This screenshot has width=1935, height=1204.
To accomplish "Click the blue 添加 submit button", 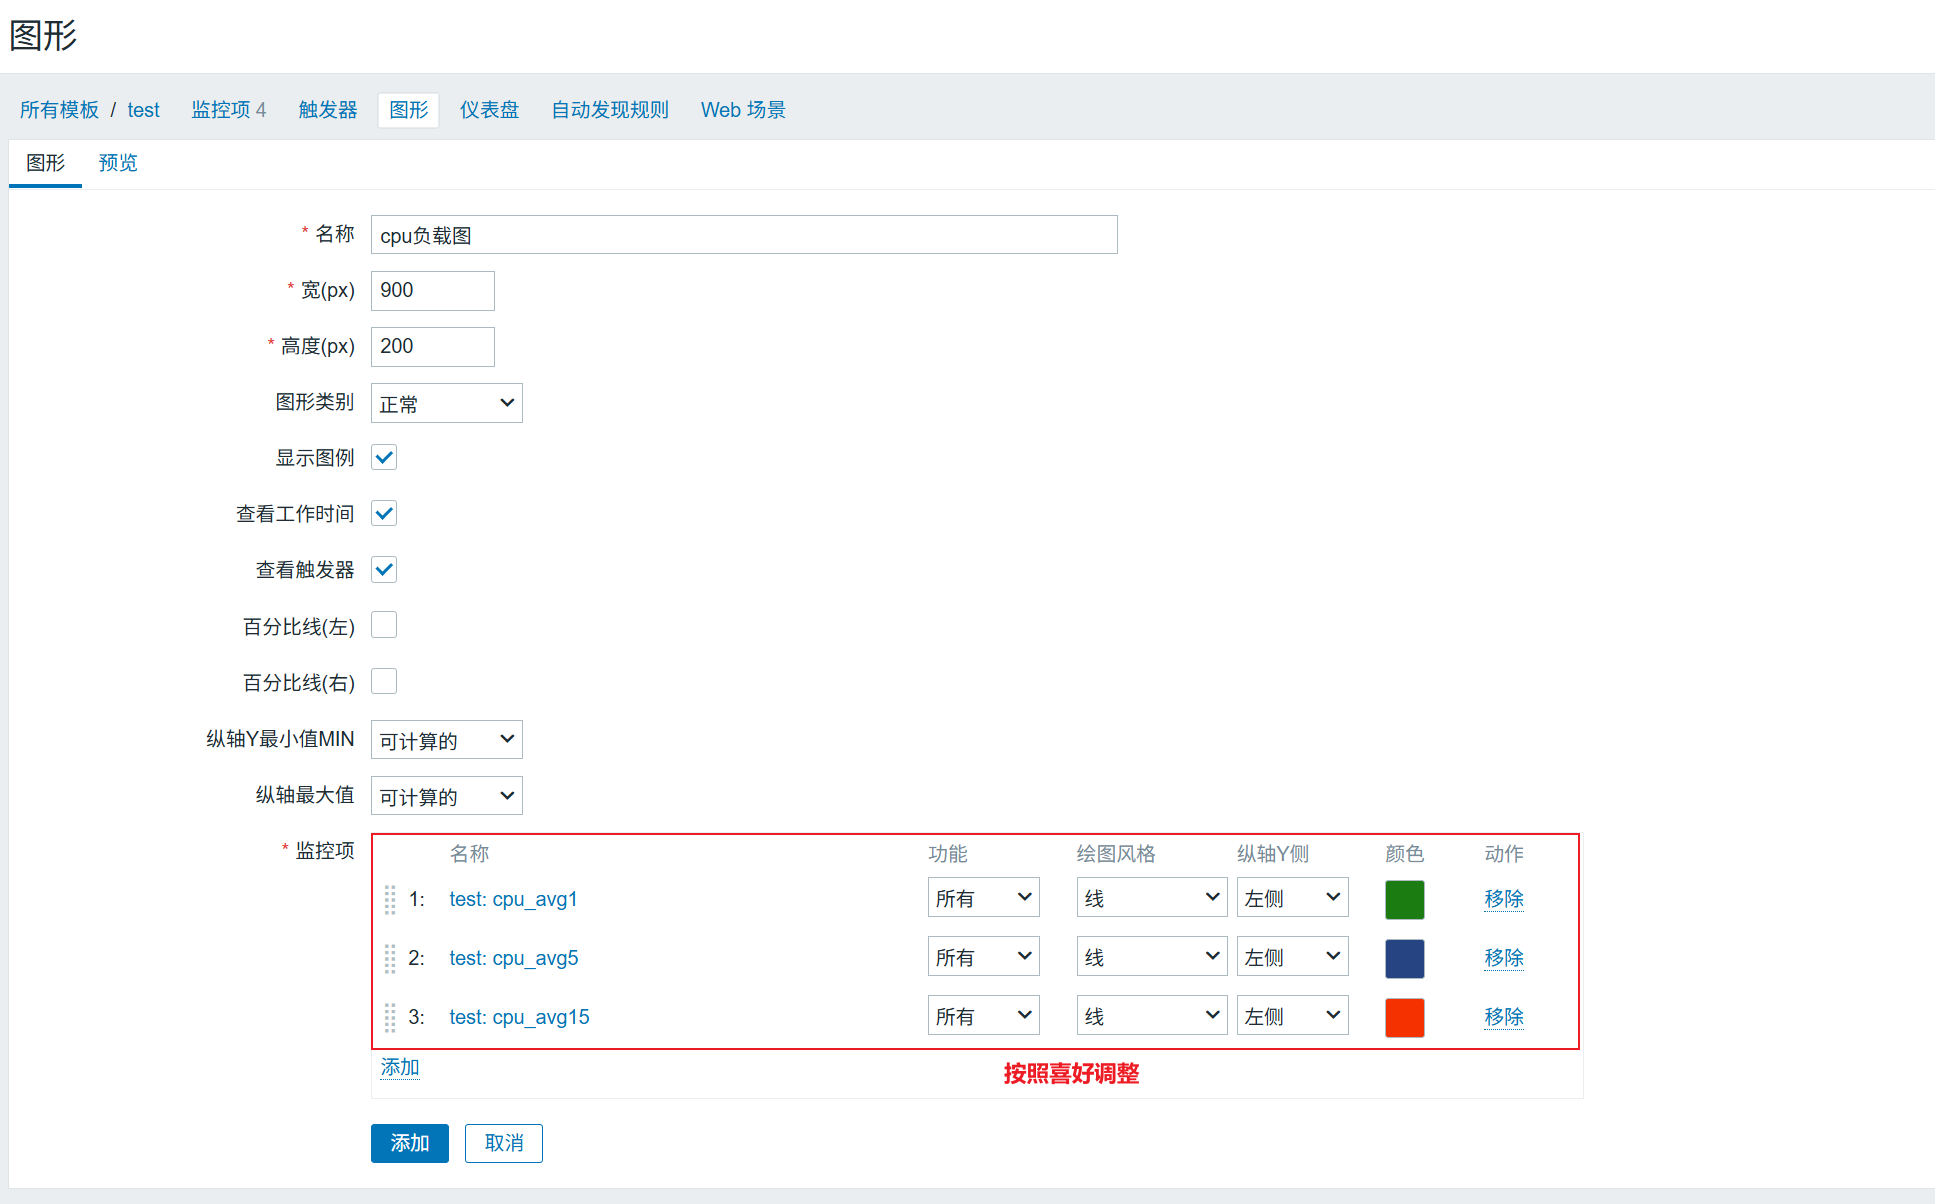I will click(x=409, y=1143).
